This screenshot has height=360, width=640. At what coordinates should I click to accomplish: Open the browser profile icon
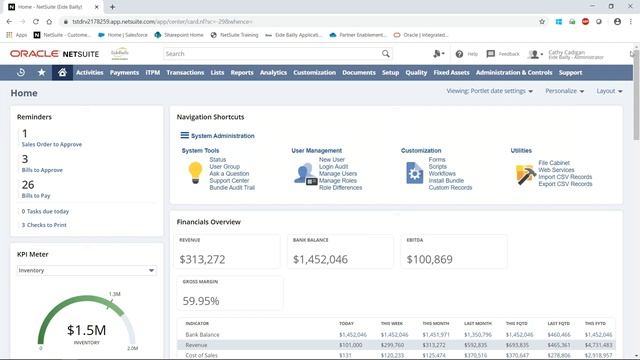[617, 22]
